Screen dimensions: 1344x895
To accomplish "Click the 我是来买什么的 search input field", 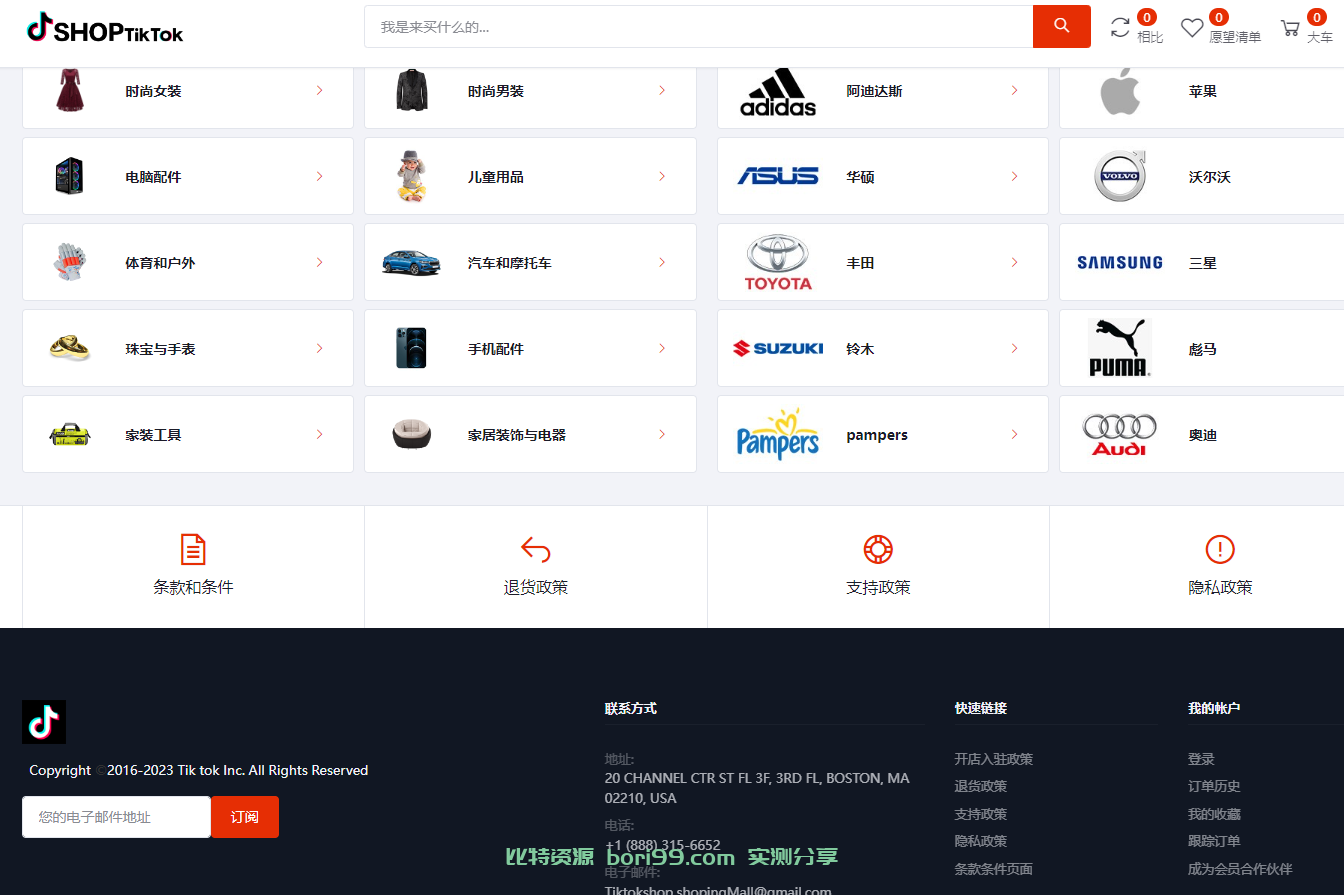I will click(x=698, y=27).
